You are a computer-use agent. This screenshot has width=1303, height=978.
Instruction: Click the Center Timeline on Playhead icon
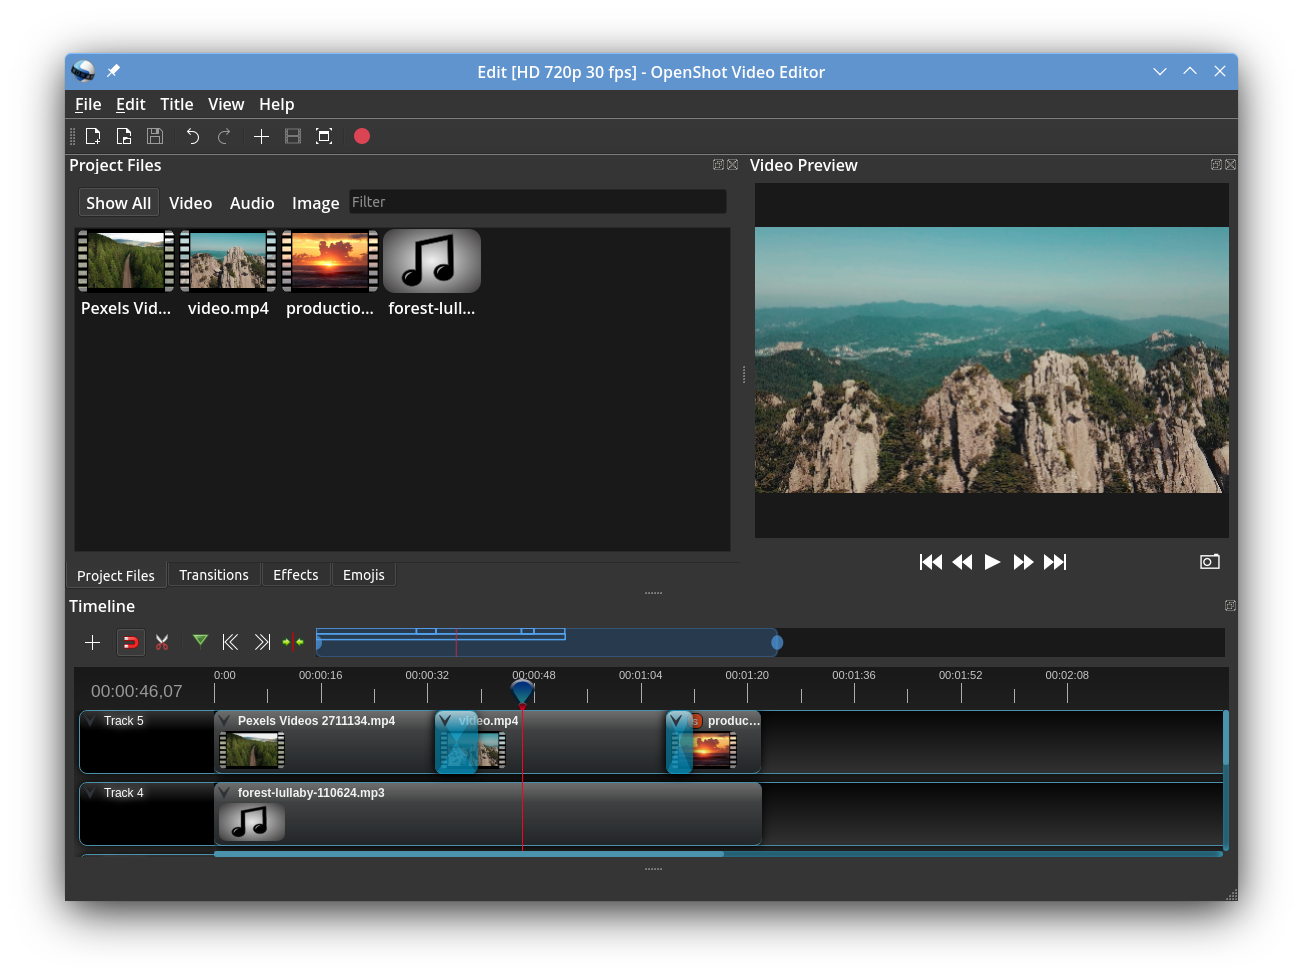(293, 642)
